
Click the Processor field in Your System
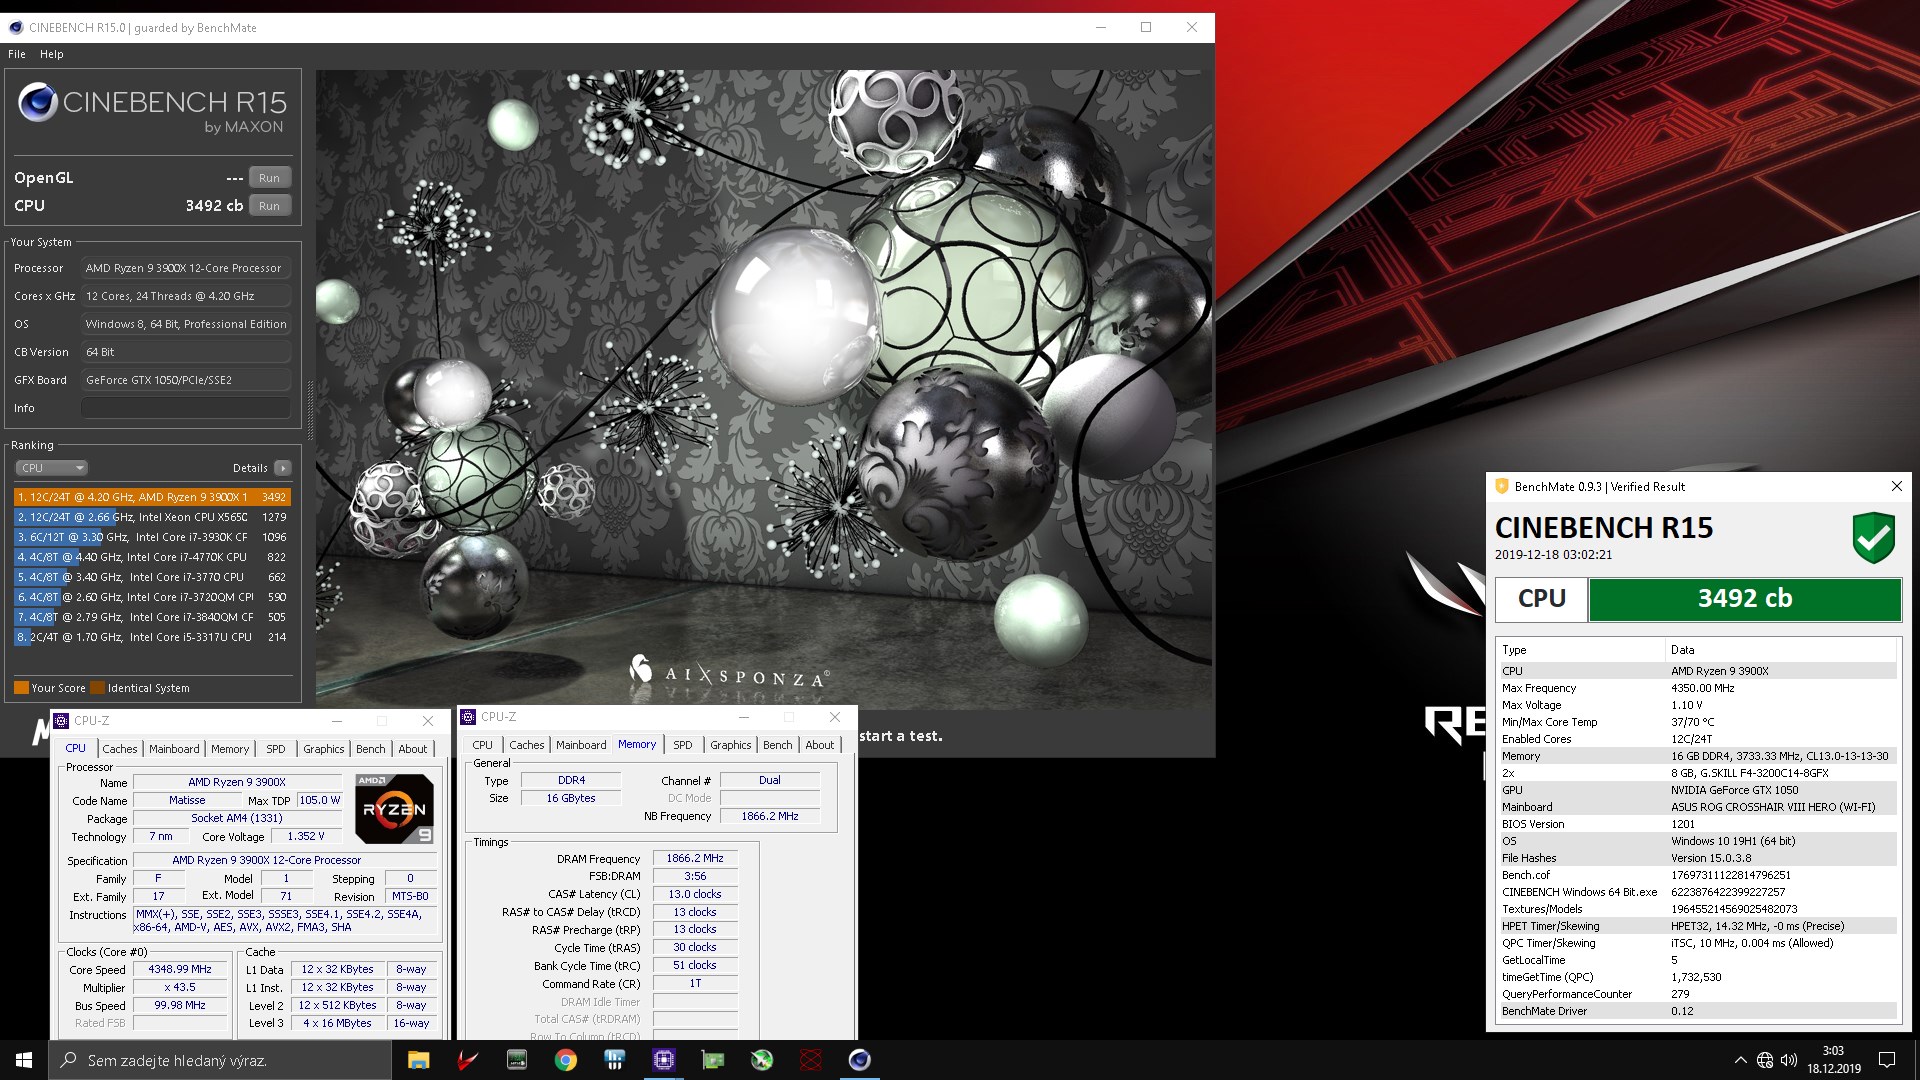[x=186, y=268]
